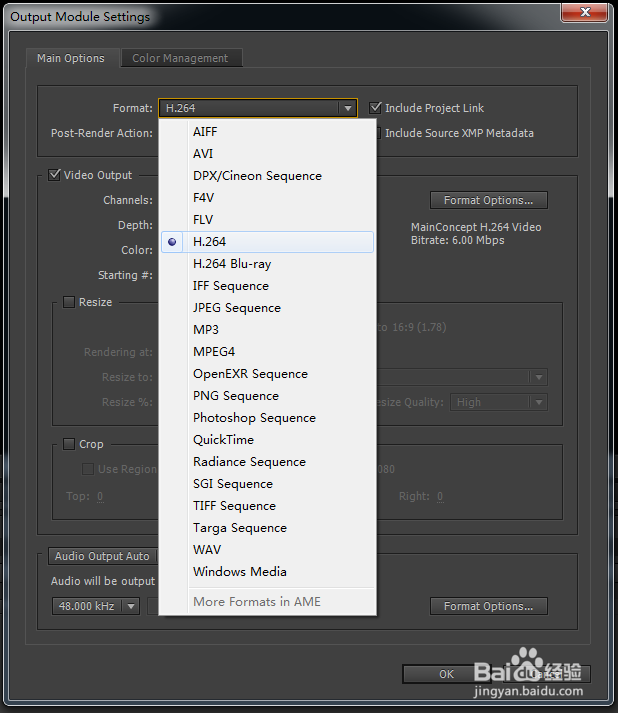The width and height of the screenshot is (618, 713).
Task: Toggle Use Region of Interest checkbox
Action: click(88, 469)
